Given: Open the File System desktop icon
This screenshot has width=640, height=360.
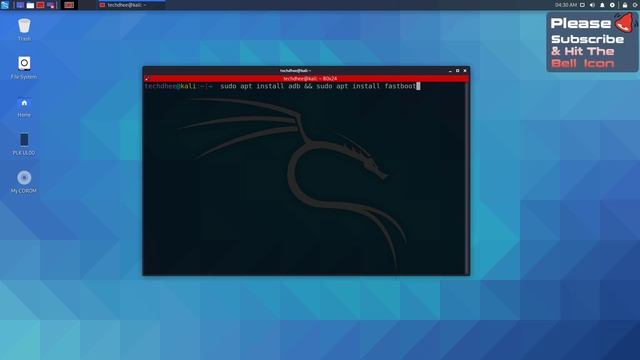Looking at the screenshot, I should [x=24, y=68].
